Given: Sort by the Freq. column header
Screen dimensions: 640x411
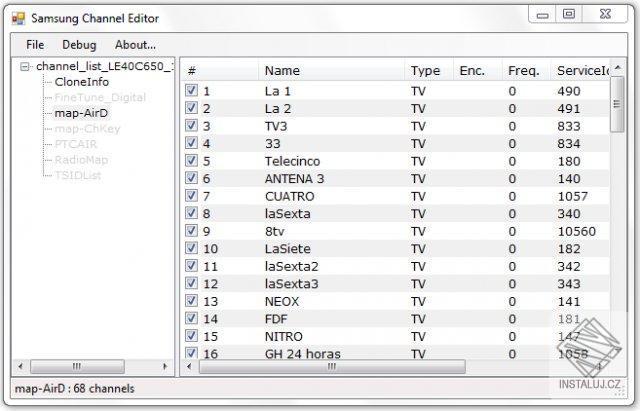Looking at the screenshot, I should (526, 71).
